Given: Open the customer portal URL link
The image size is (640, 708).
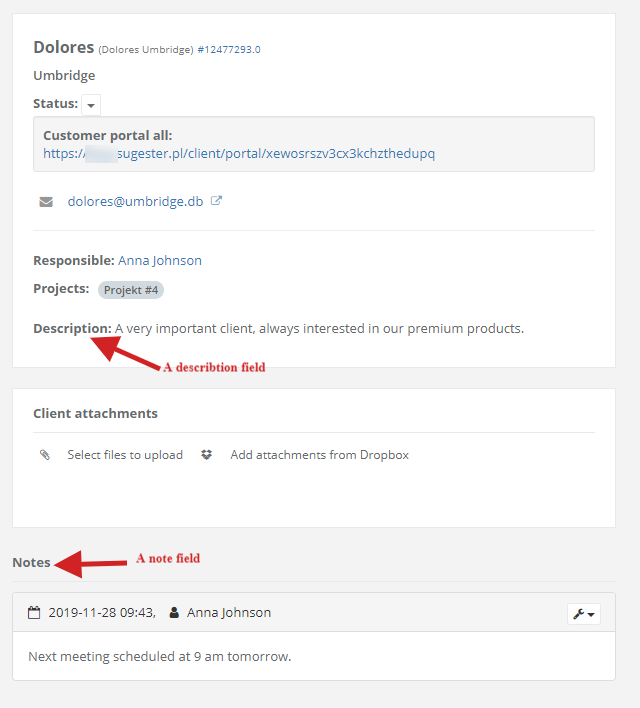Looking at the screenshot, I should tap(239, 154).
